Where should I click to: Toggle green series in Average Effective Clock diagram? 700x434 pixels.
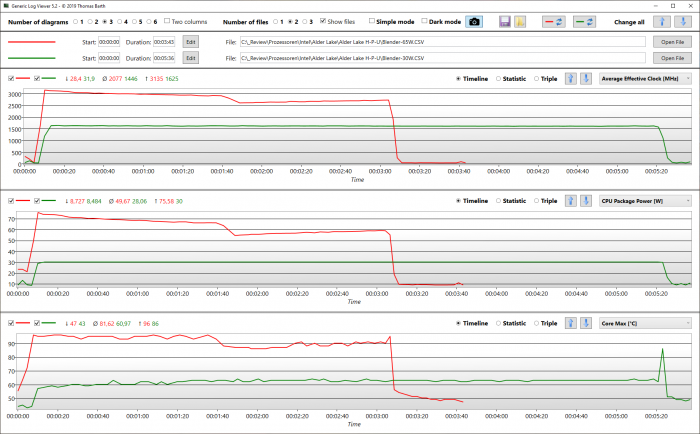[37, 79]
